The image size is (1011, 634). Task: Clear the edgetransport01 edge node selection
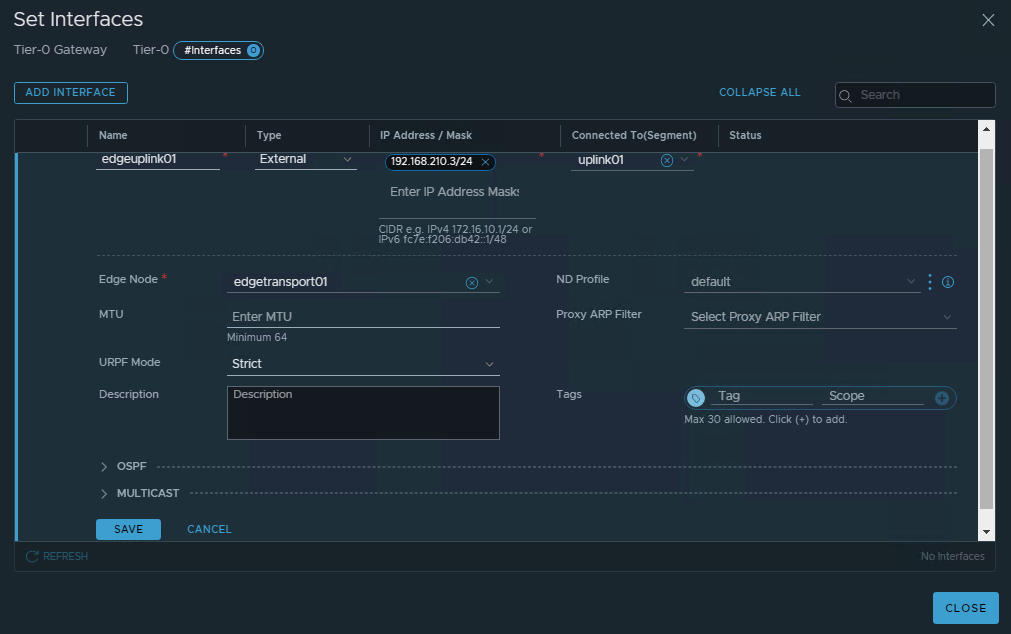tap(472, 283)
